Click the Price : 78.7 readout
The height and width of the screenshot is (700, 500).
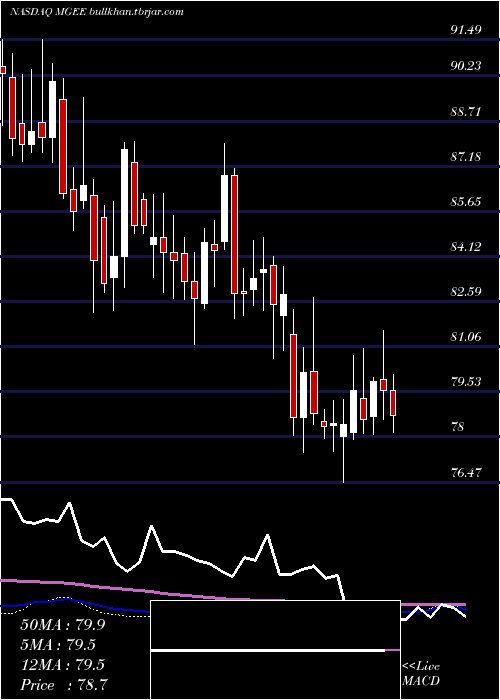[x=64, y=685]
